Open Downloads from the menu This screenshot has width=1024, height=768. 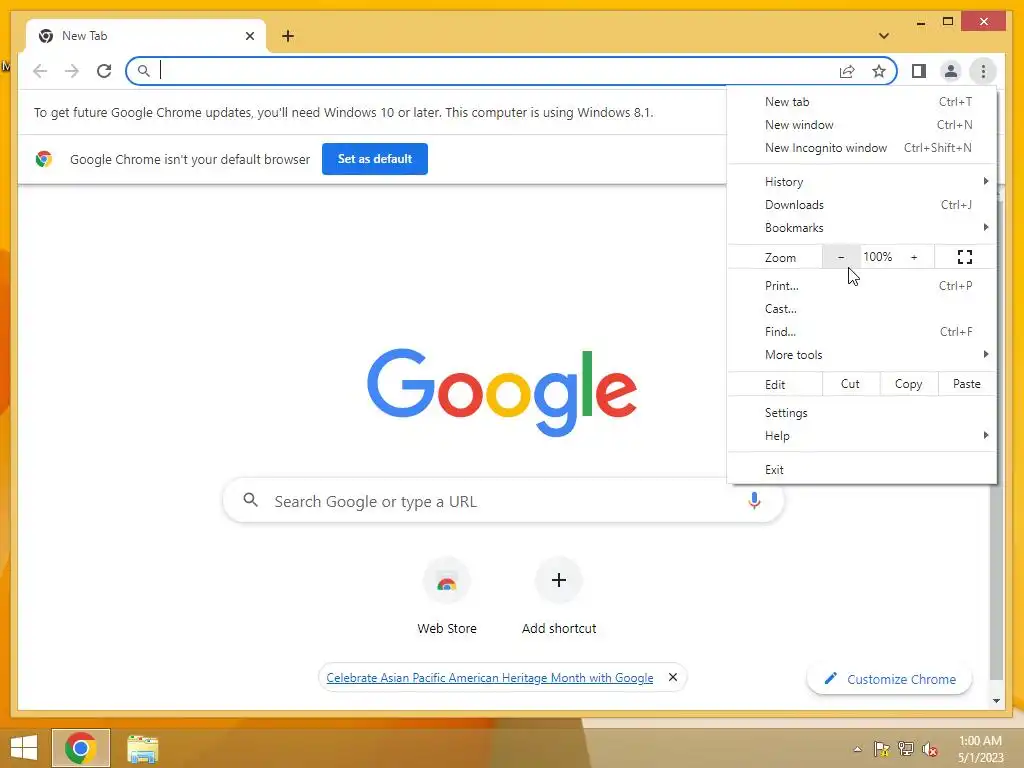point(862,204)
